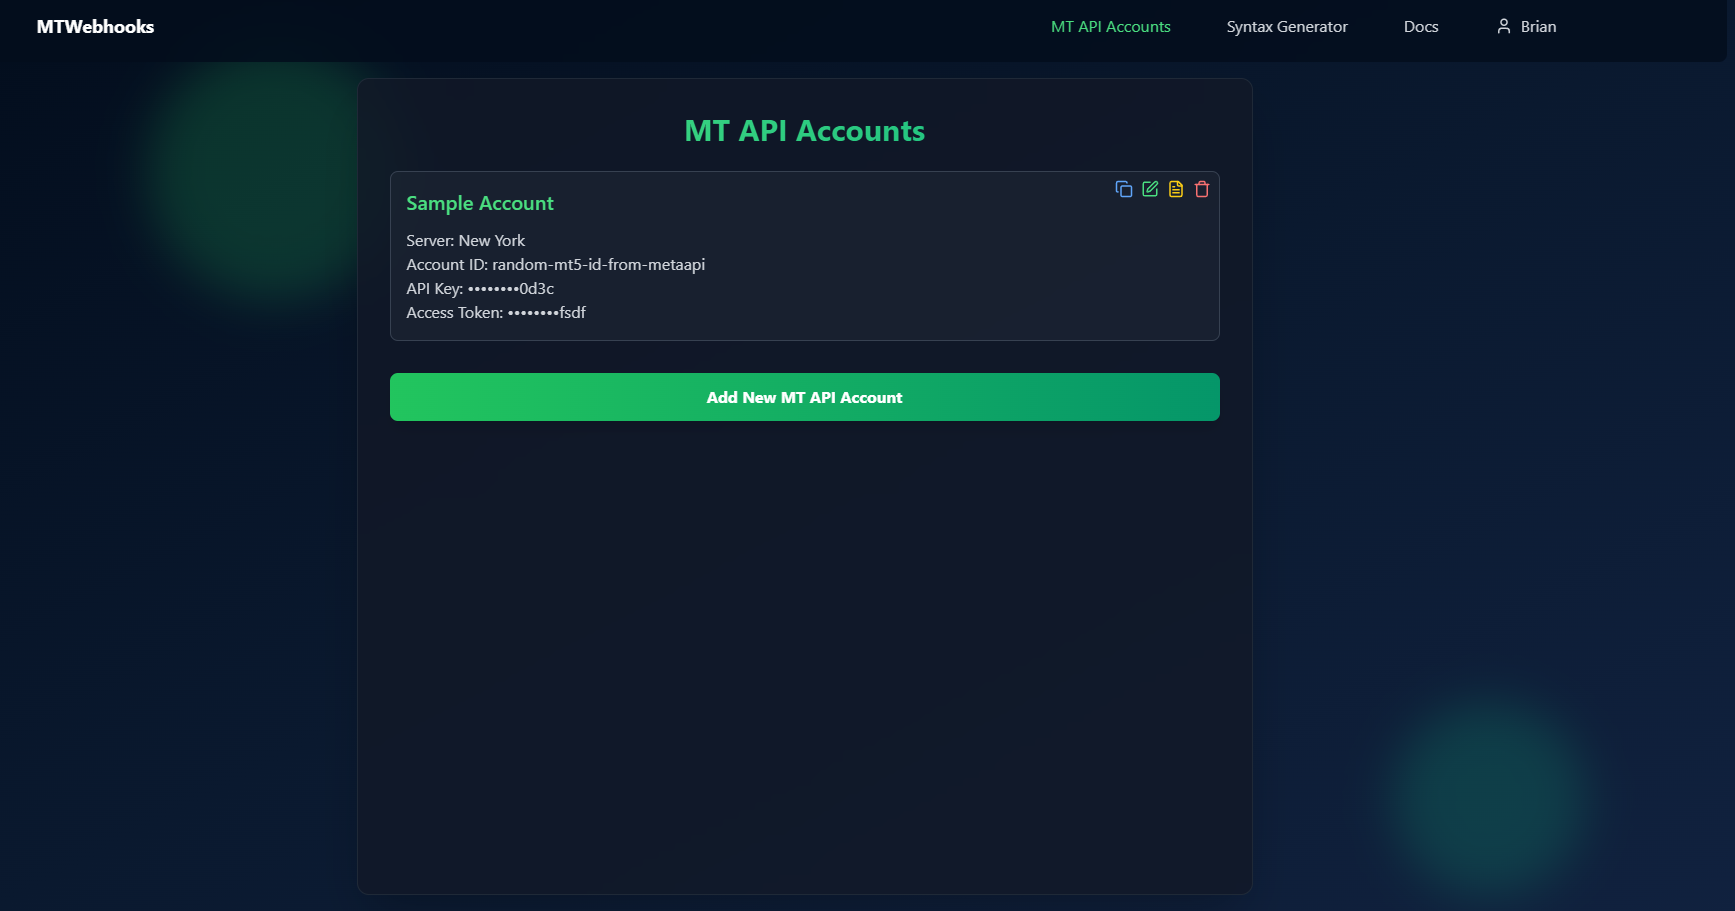The width and height of the screenshot is (1735, 911).
Task: Click the 'API Key:' label
Action: pyautogui.click(x=434, y=289)
